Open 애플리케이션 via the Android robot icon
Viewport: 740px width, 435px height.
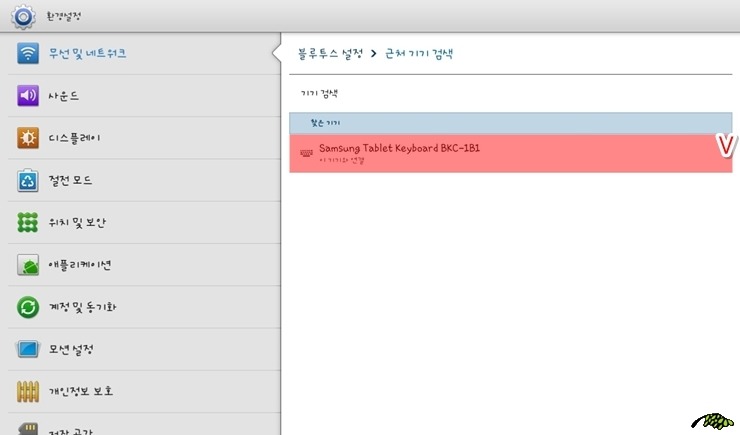[28, 265]
